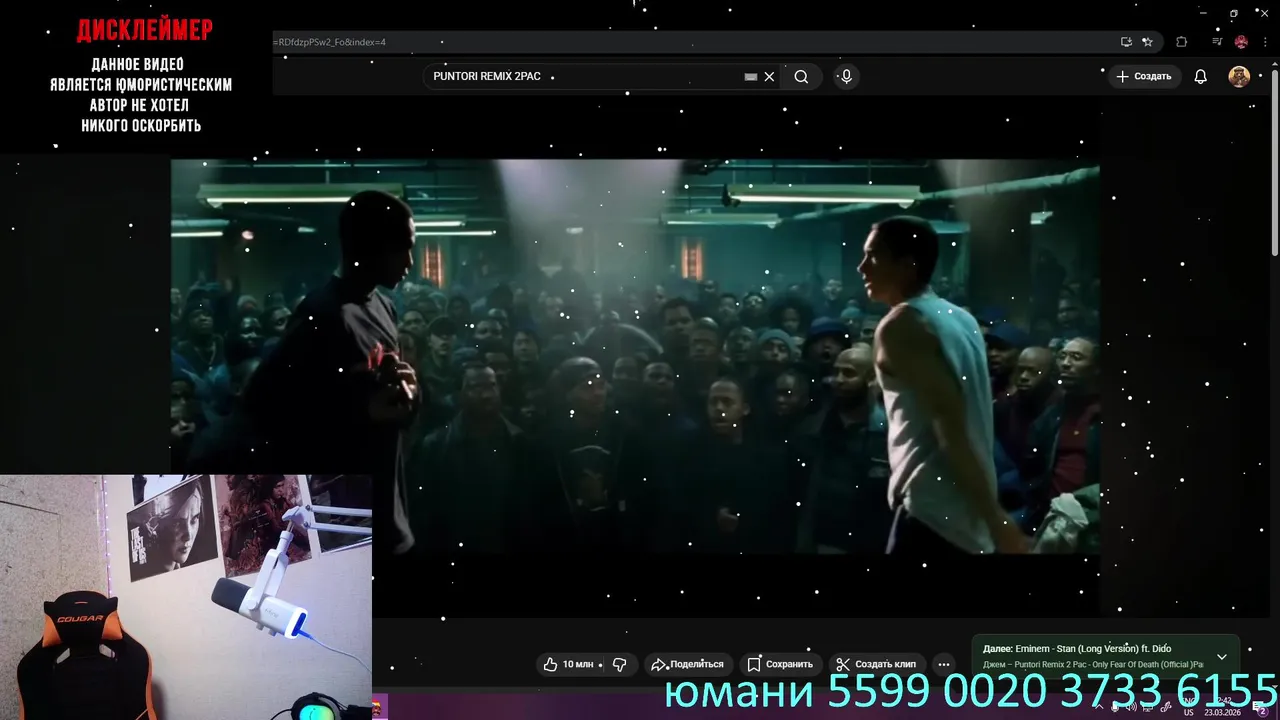The height and width of the screenshot is (720, 1280).
Task: Open the browser profile avatar
Action: point(1241,42)
